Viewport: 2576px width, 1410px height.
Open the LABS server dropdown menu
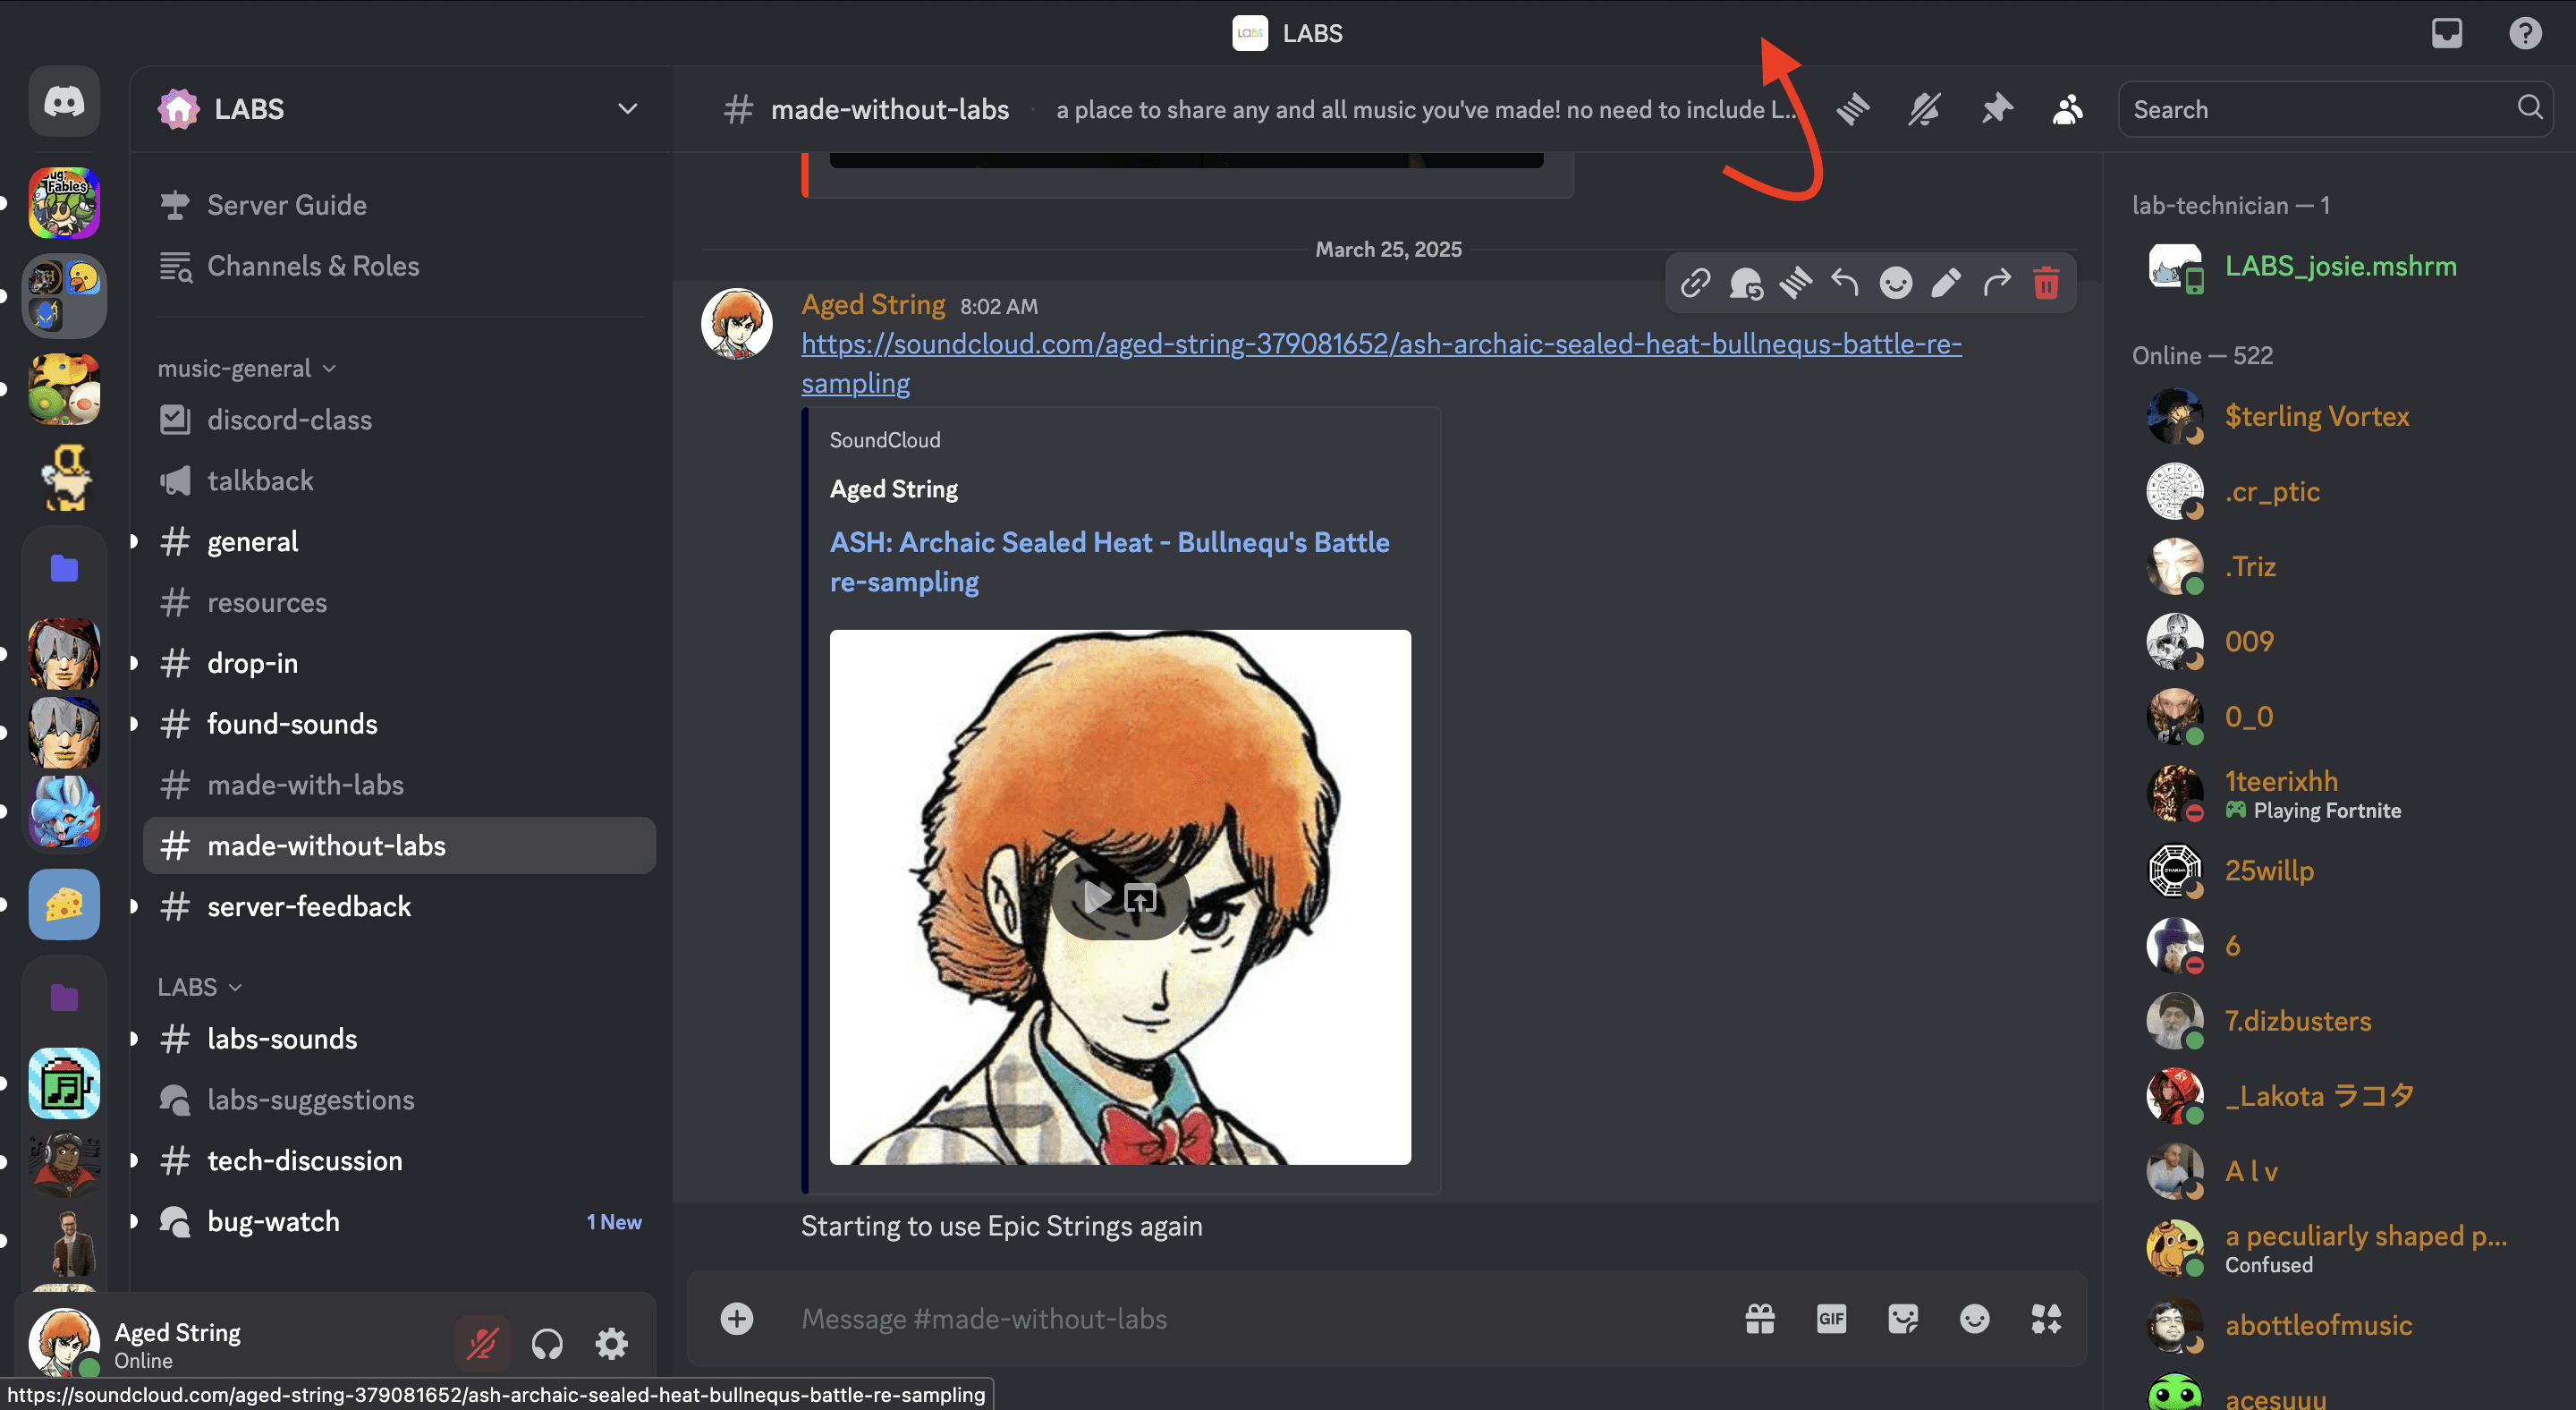click(400, 109)
